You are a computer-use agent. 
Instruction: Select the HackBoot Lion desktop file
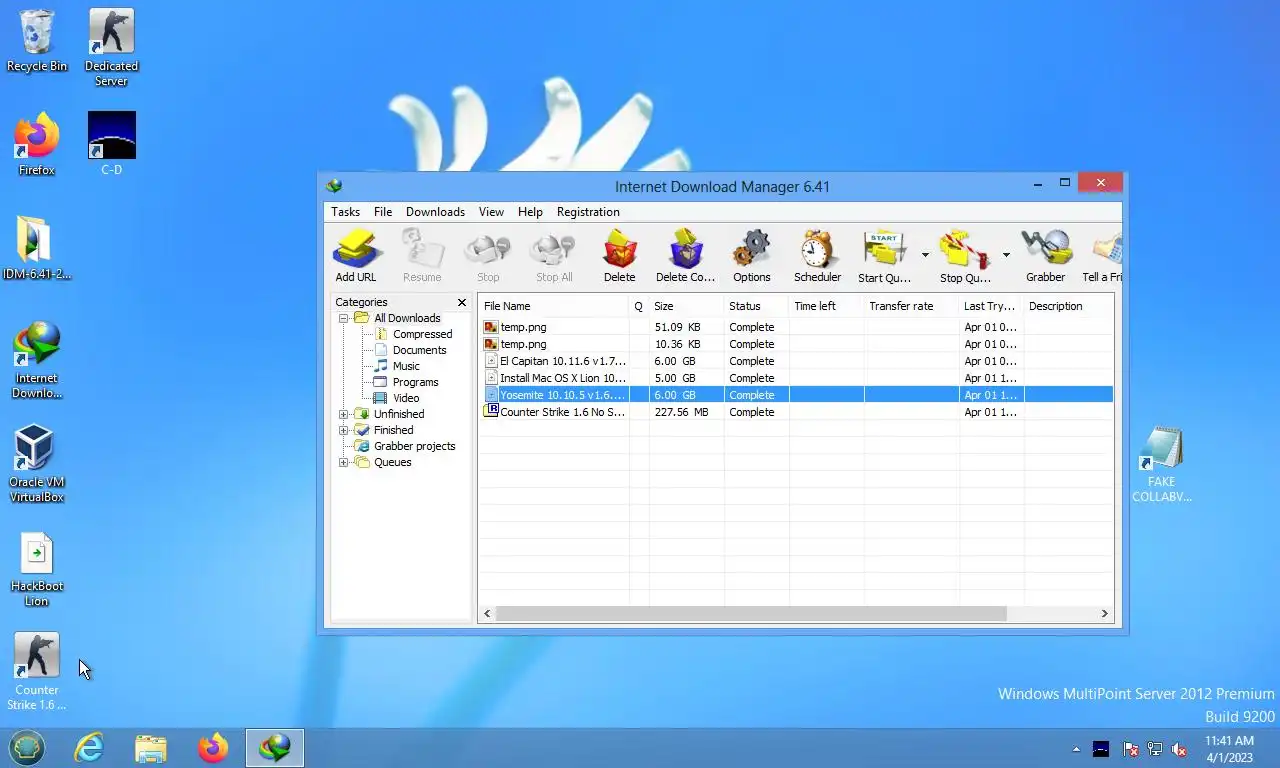click(x=37, y=567)
